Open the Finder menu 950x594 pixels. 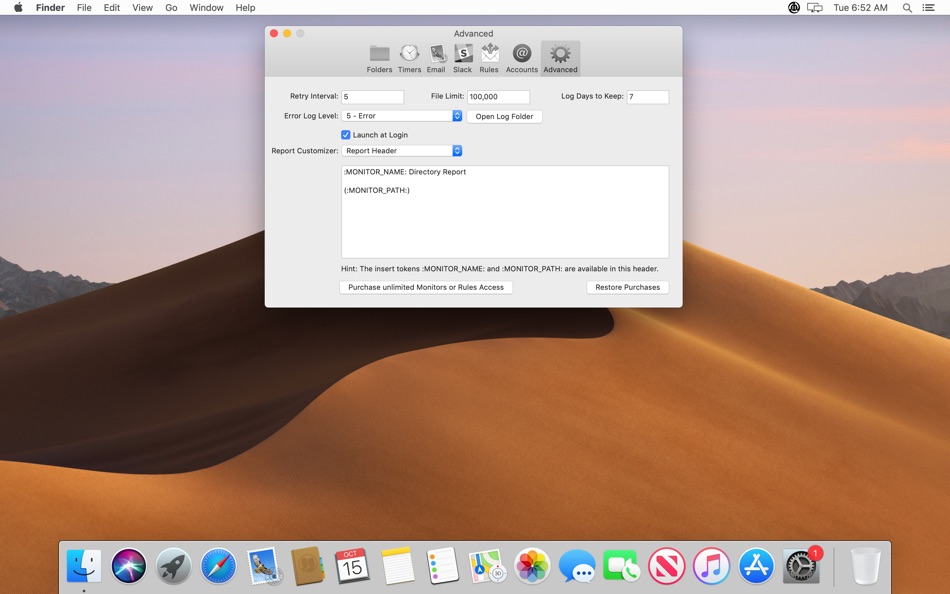coord(50,8)
